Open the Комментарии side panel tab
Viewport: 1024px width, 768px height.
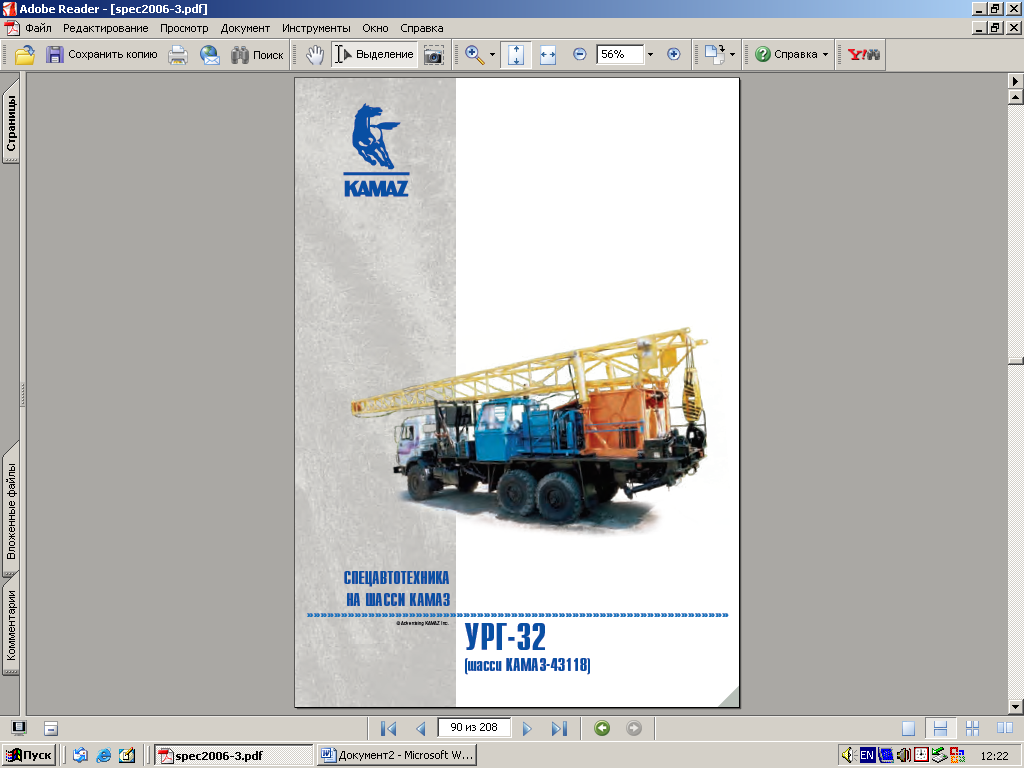[11, 626]
